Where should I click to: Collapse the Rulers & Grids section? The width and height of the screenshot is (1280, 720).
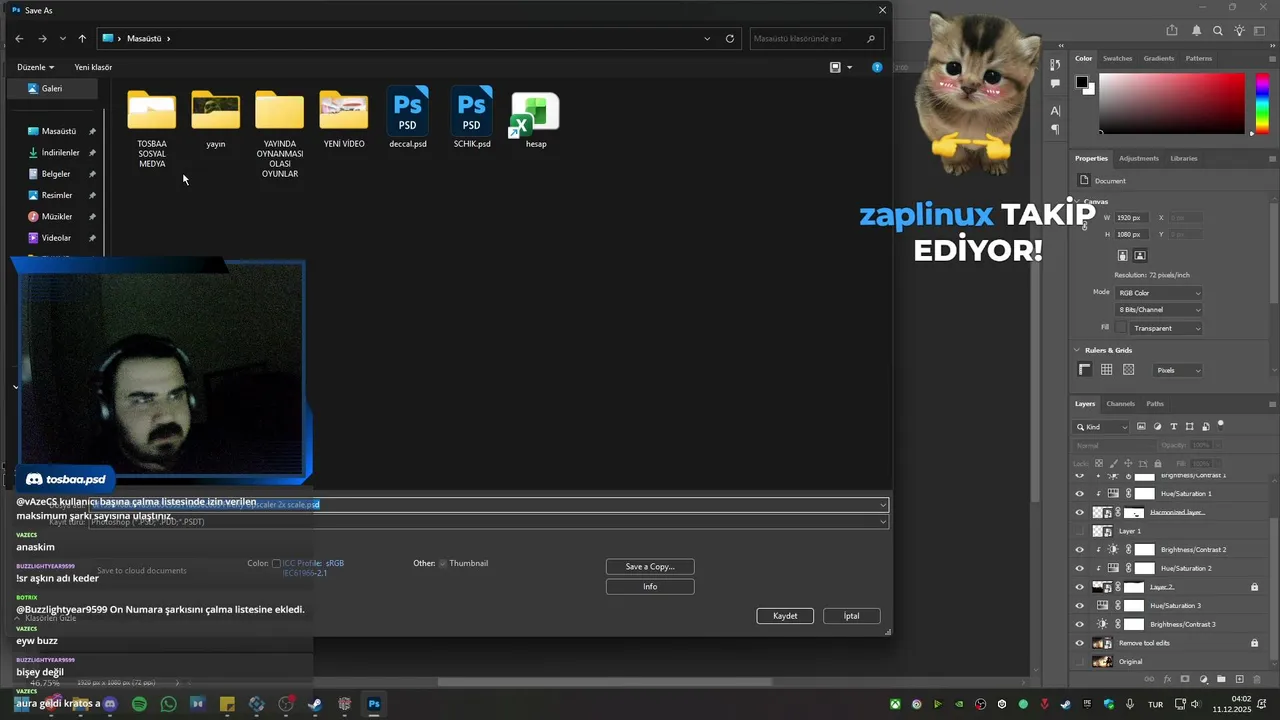pos(1077,350)
